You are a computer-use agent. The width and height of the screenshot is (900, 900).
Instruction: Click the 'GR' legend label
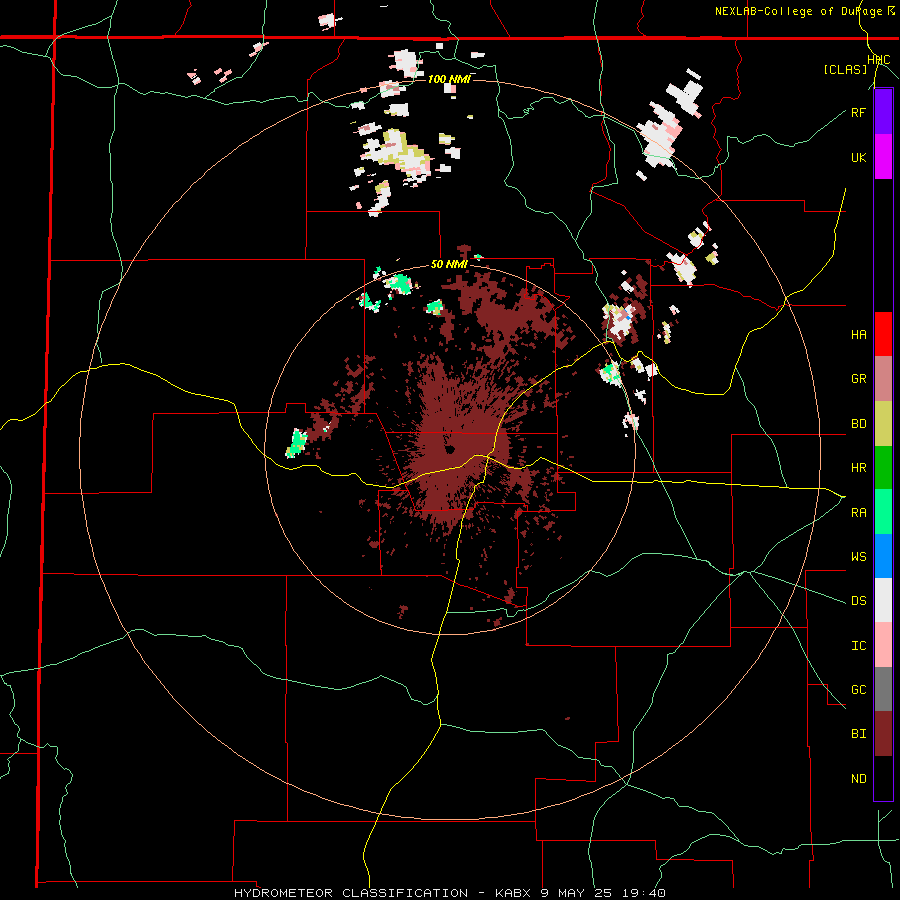[858, 379]
